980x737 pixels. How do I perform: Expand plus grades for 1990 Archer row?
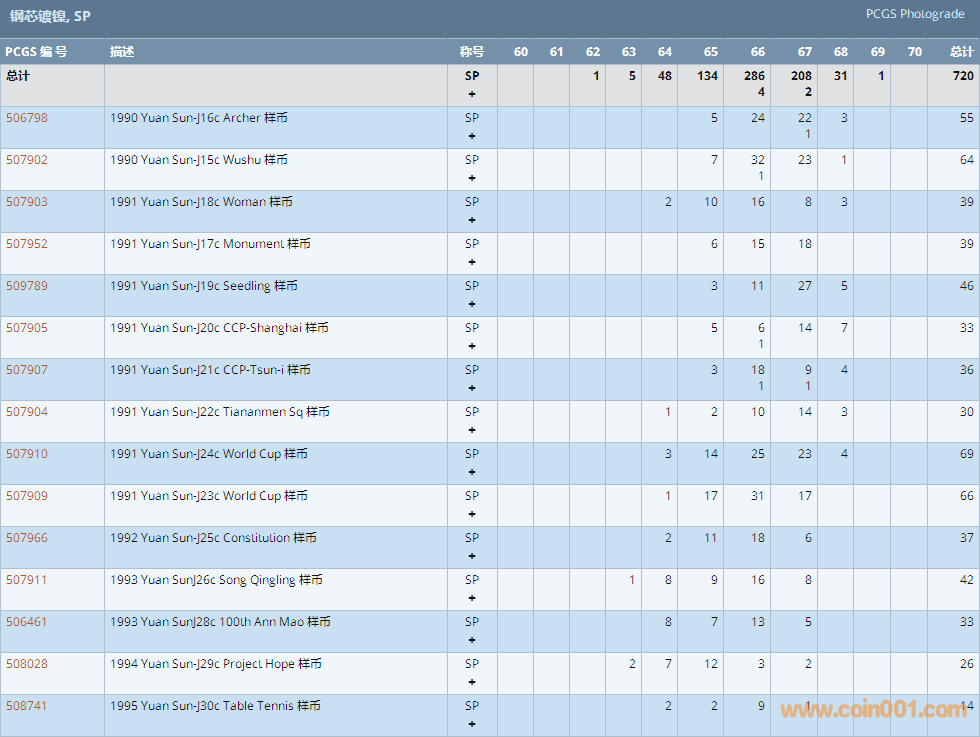[x=472, y=136]
